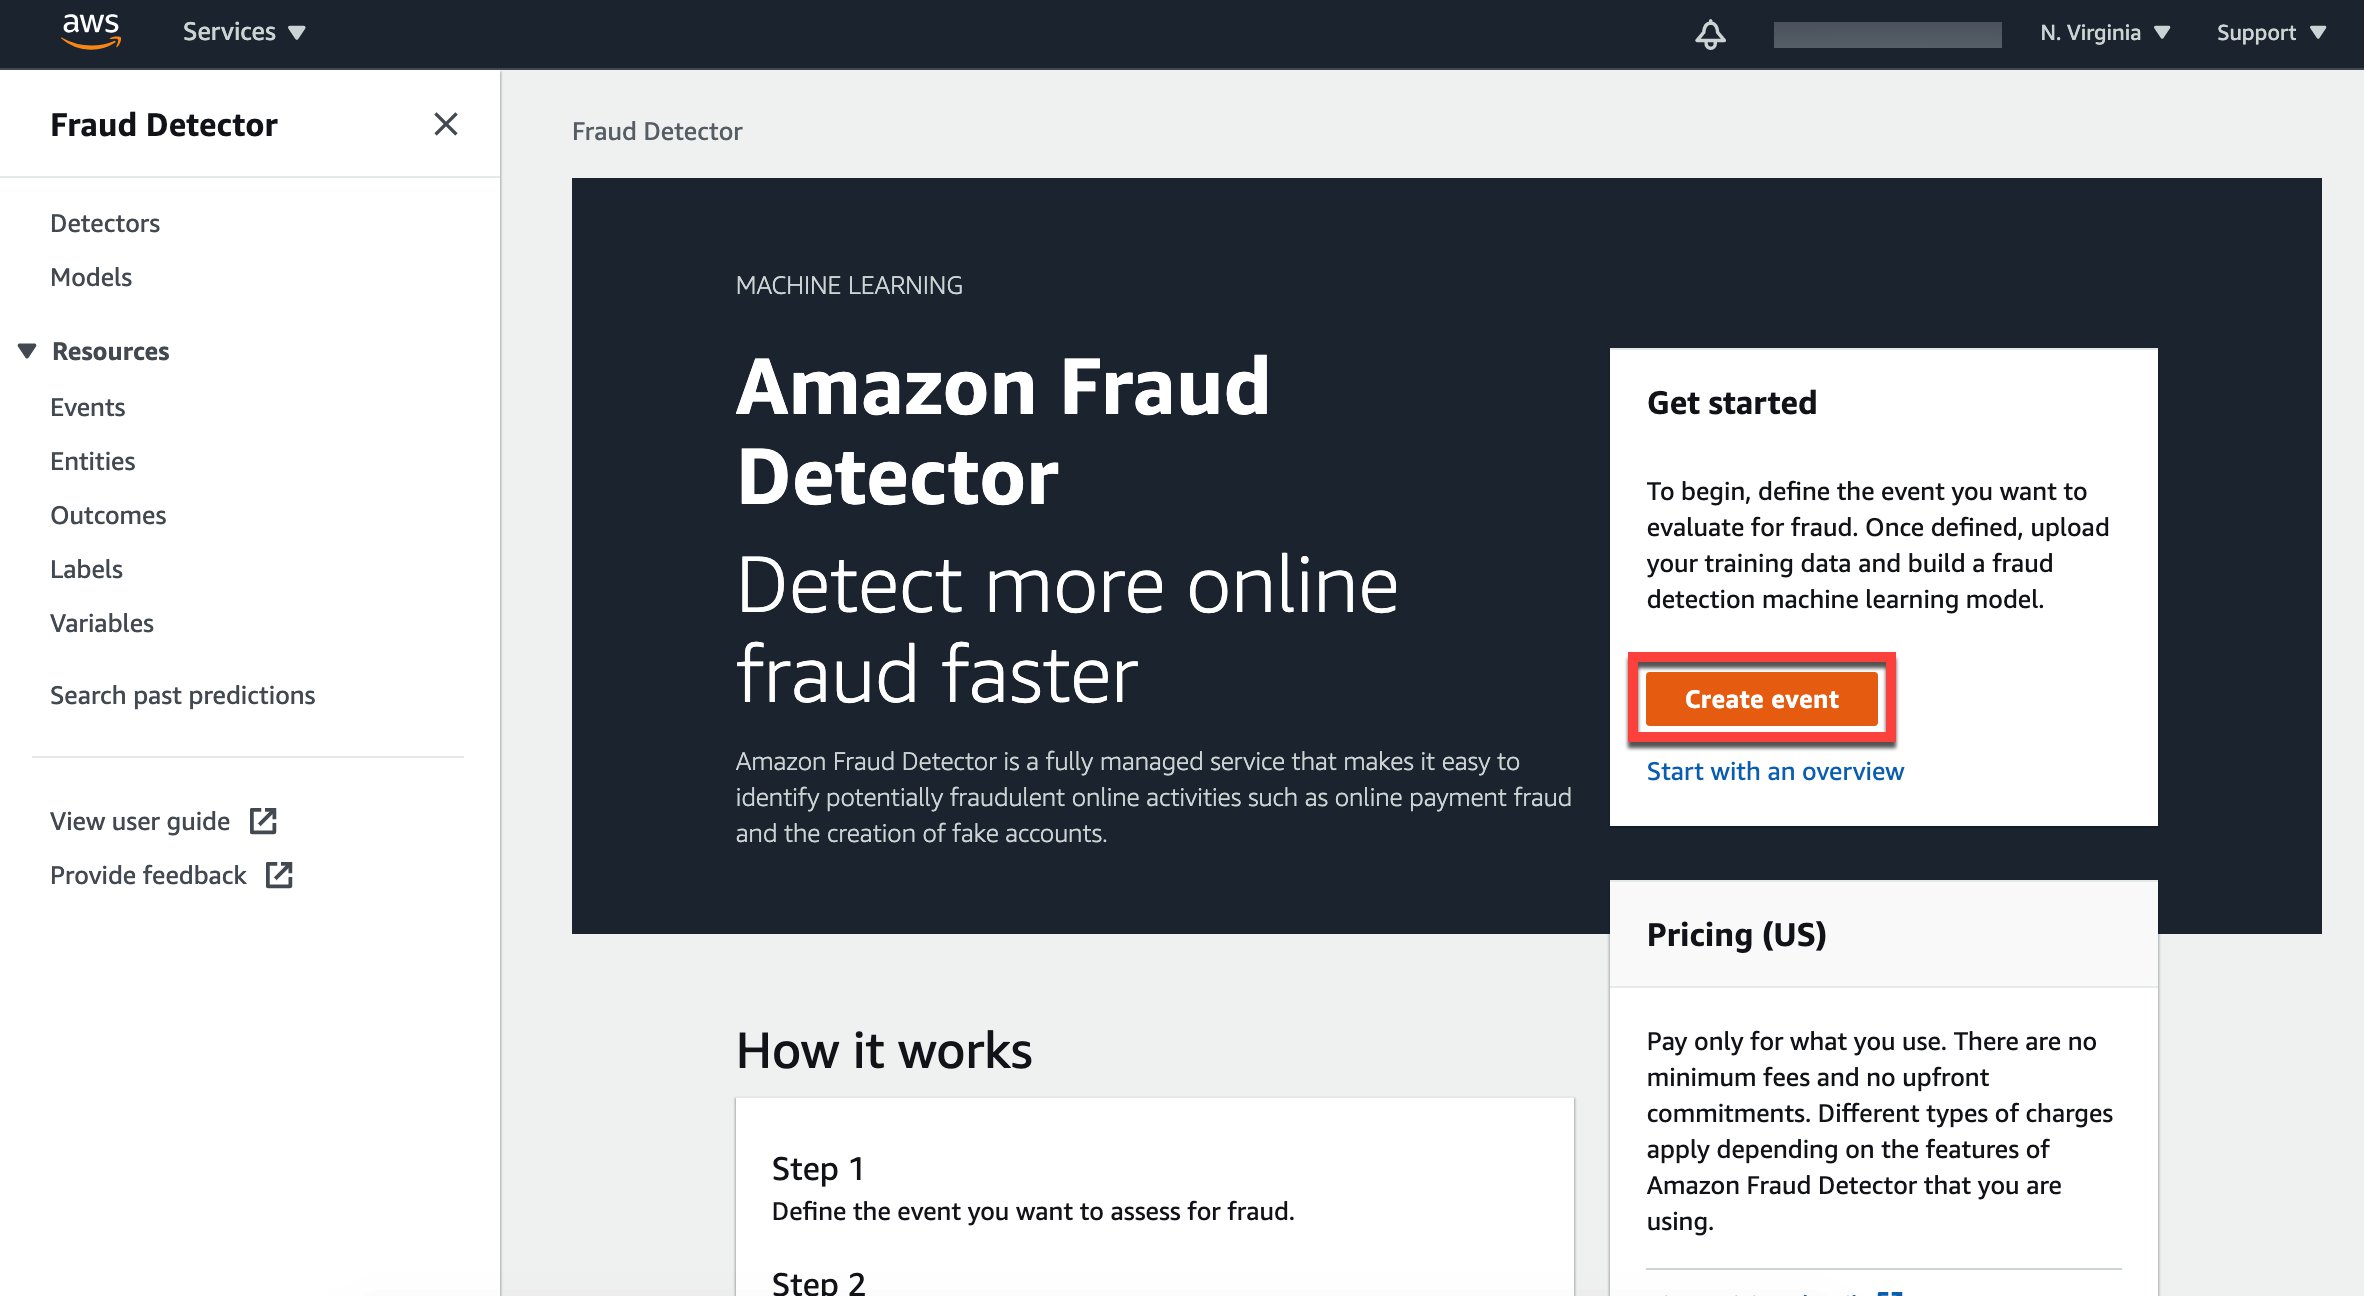Open the notifications bell icon
This screenshot has height=1296, width=2364.
point(1710,34)
